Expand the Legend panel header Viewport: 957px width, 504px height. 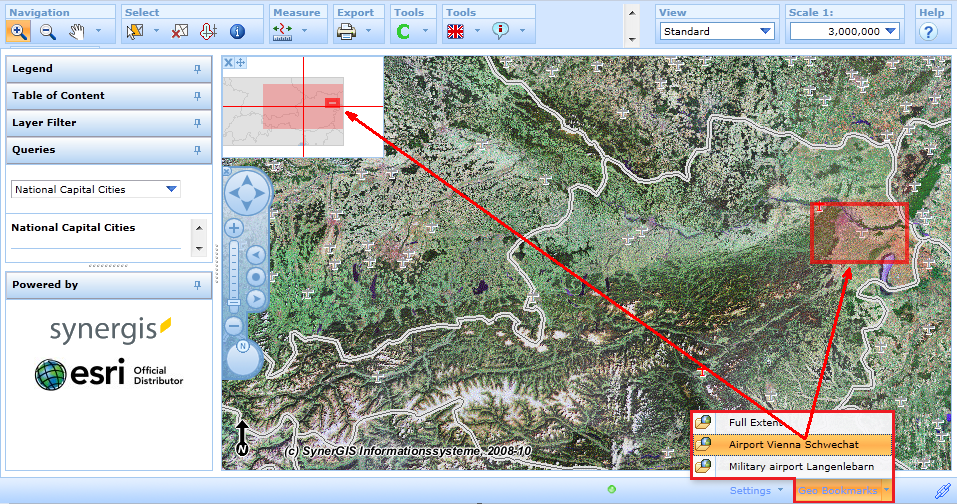coord(109,69)
